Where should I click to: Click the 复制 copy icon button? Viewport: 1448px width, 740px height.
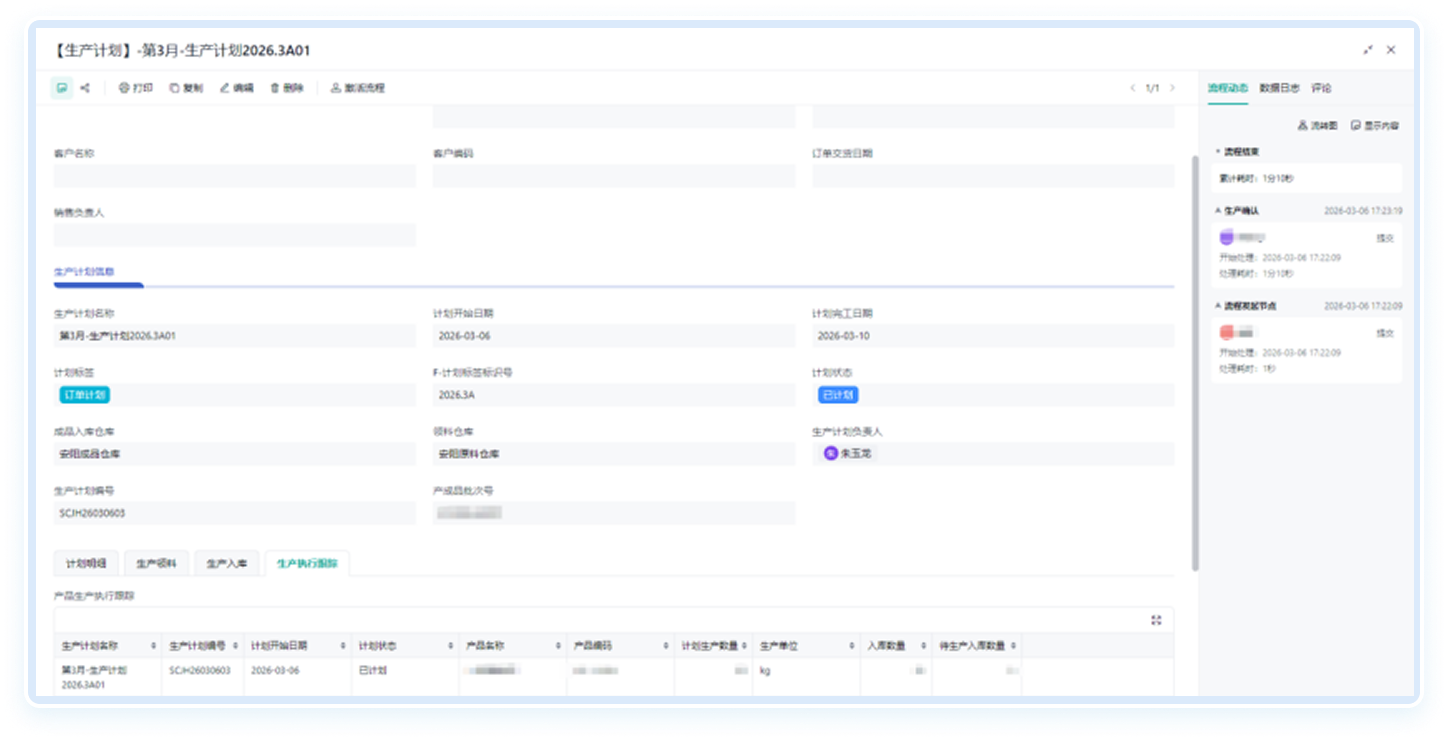click(x=186, y=88)
